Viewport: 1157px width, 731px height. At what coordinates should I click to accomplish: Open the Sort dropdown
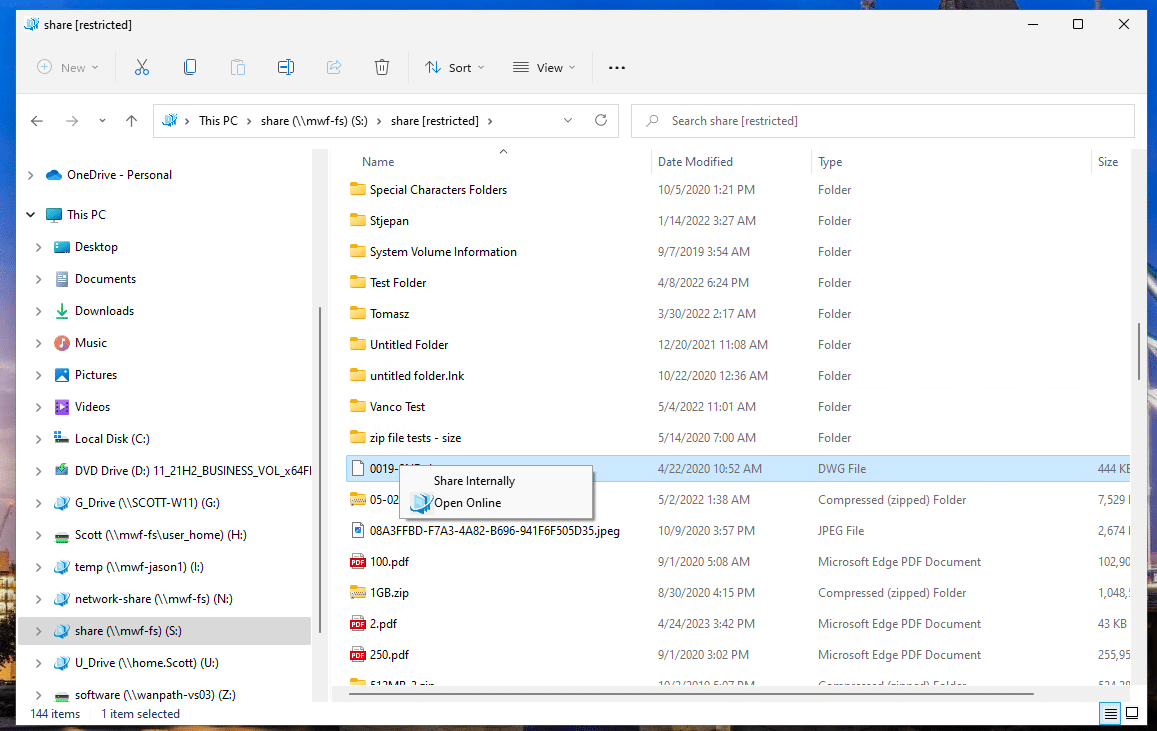[454, 67]
